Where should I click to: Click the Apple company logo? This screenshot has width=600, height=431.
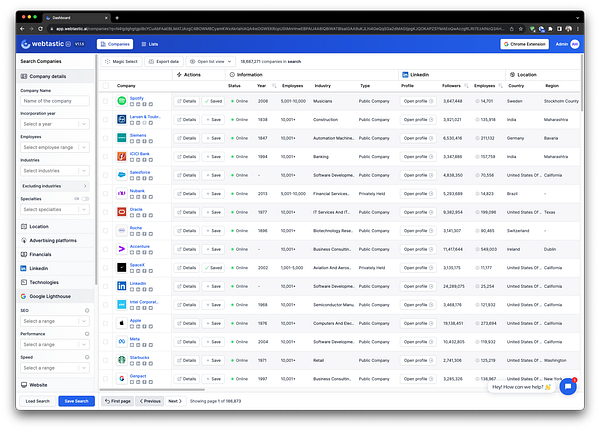[121, 323]
